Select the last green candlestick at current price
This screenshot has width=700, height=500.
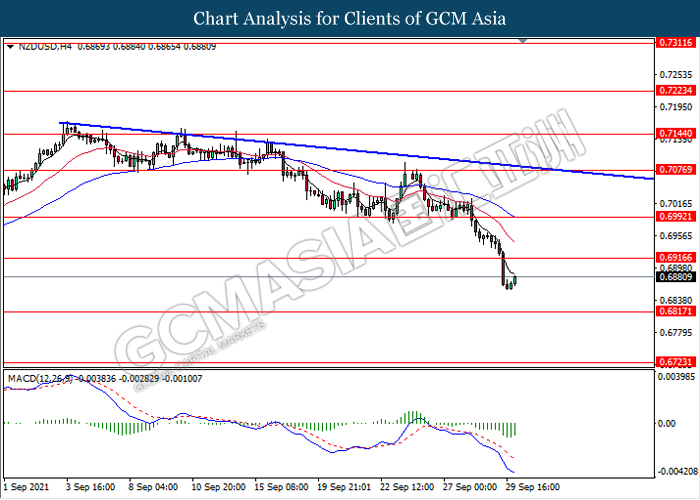515,281
